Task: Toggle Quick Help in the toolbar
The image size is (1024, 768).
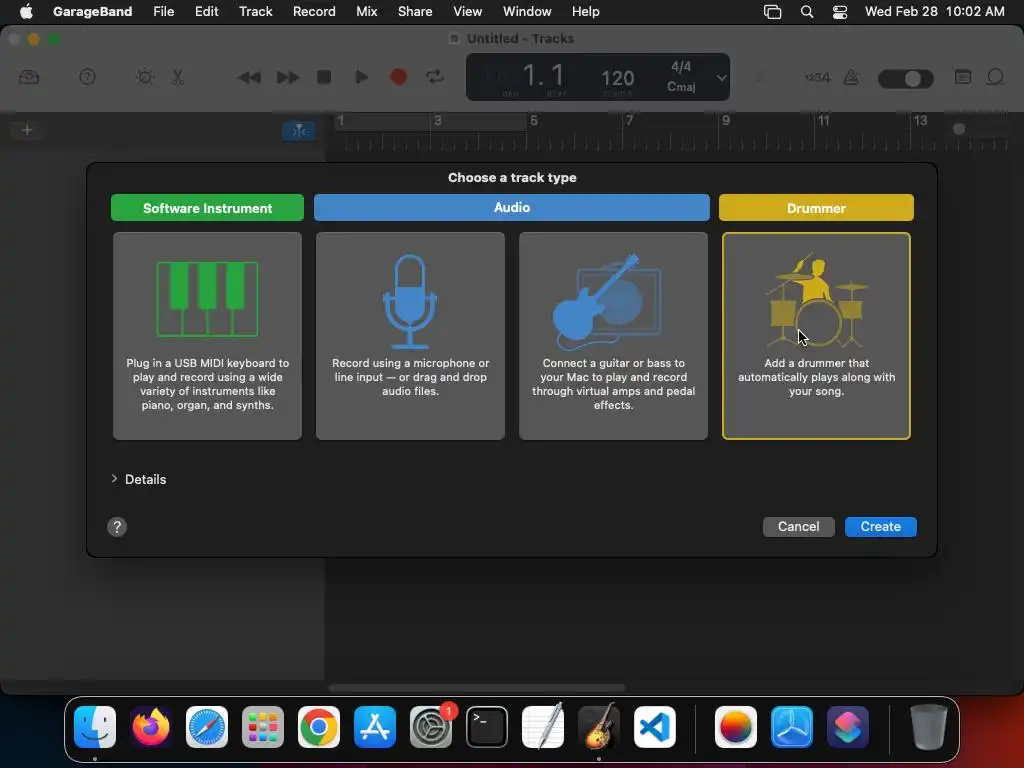Action: pos(88,78)
